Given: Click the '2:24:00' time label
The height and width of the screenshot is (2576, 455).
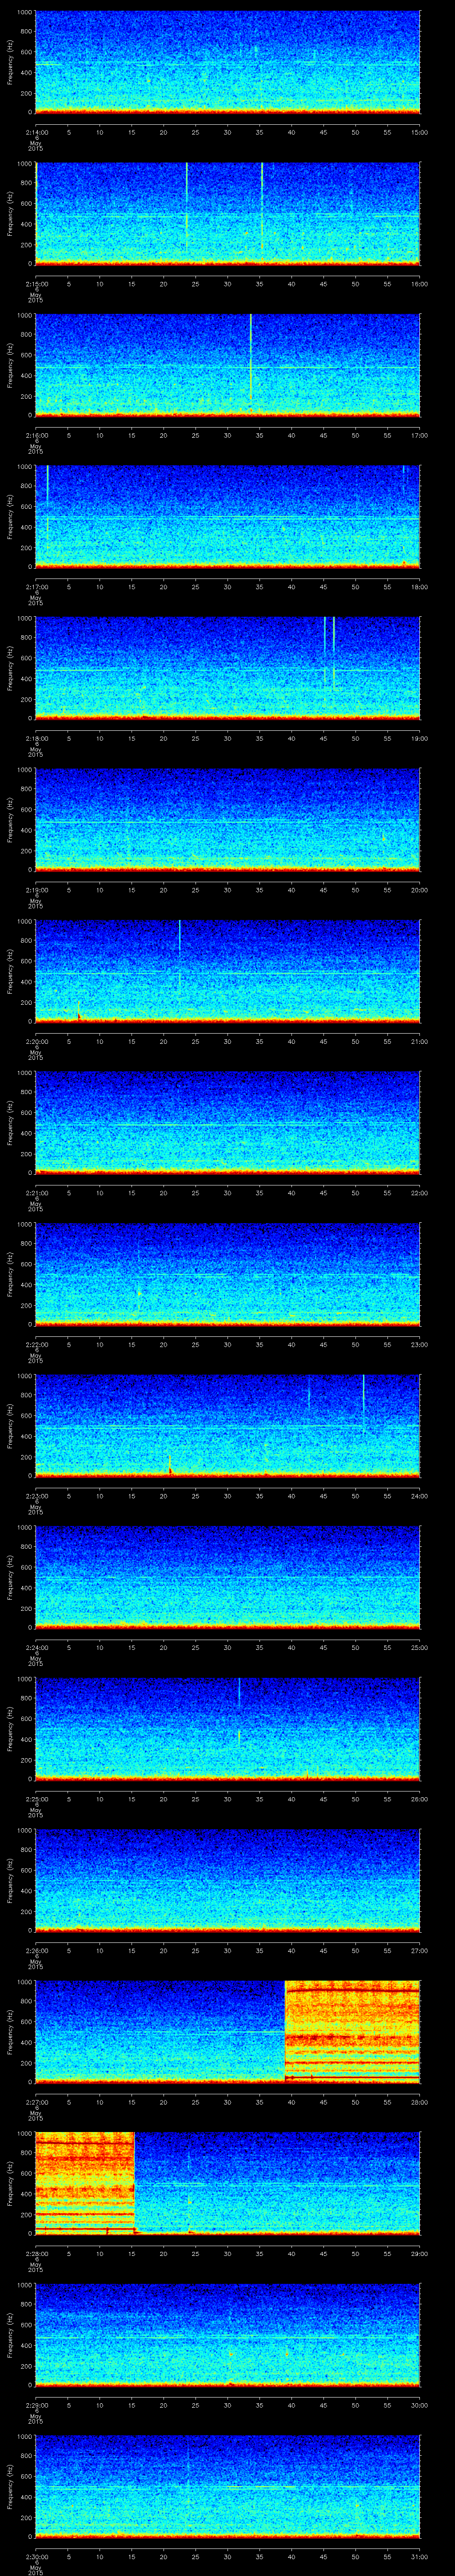Looking at the screenshot, I should point(36,1647).
